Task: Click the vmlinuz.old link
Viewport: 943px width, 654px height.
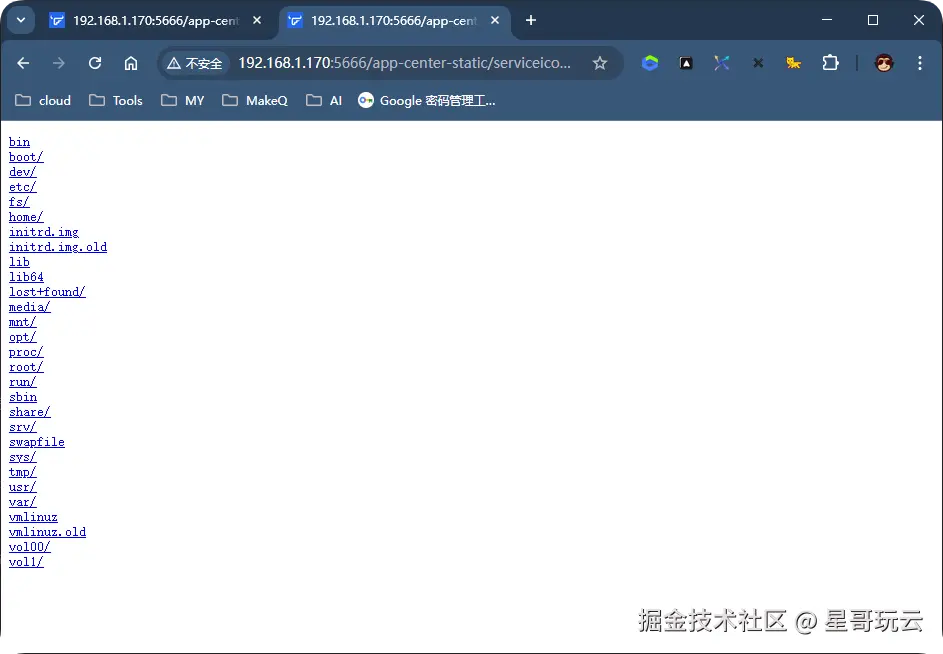Action: click(x=48, y=532)
